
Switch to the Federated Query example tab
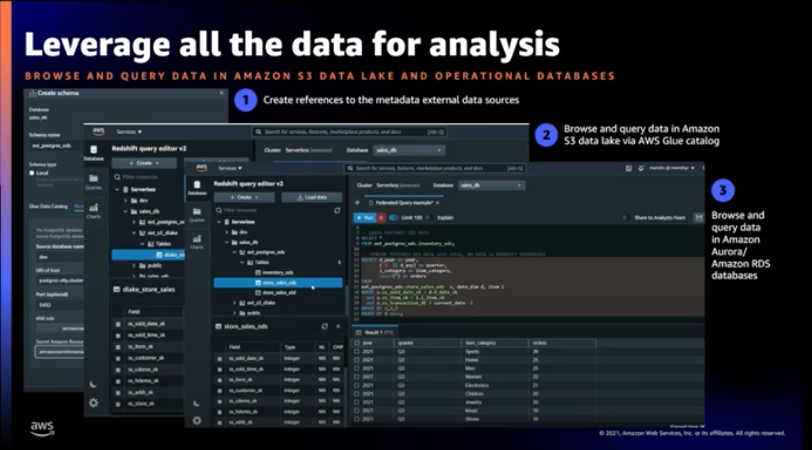click(x=403, y=202)
